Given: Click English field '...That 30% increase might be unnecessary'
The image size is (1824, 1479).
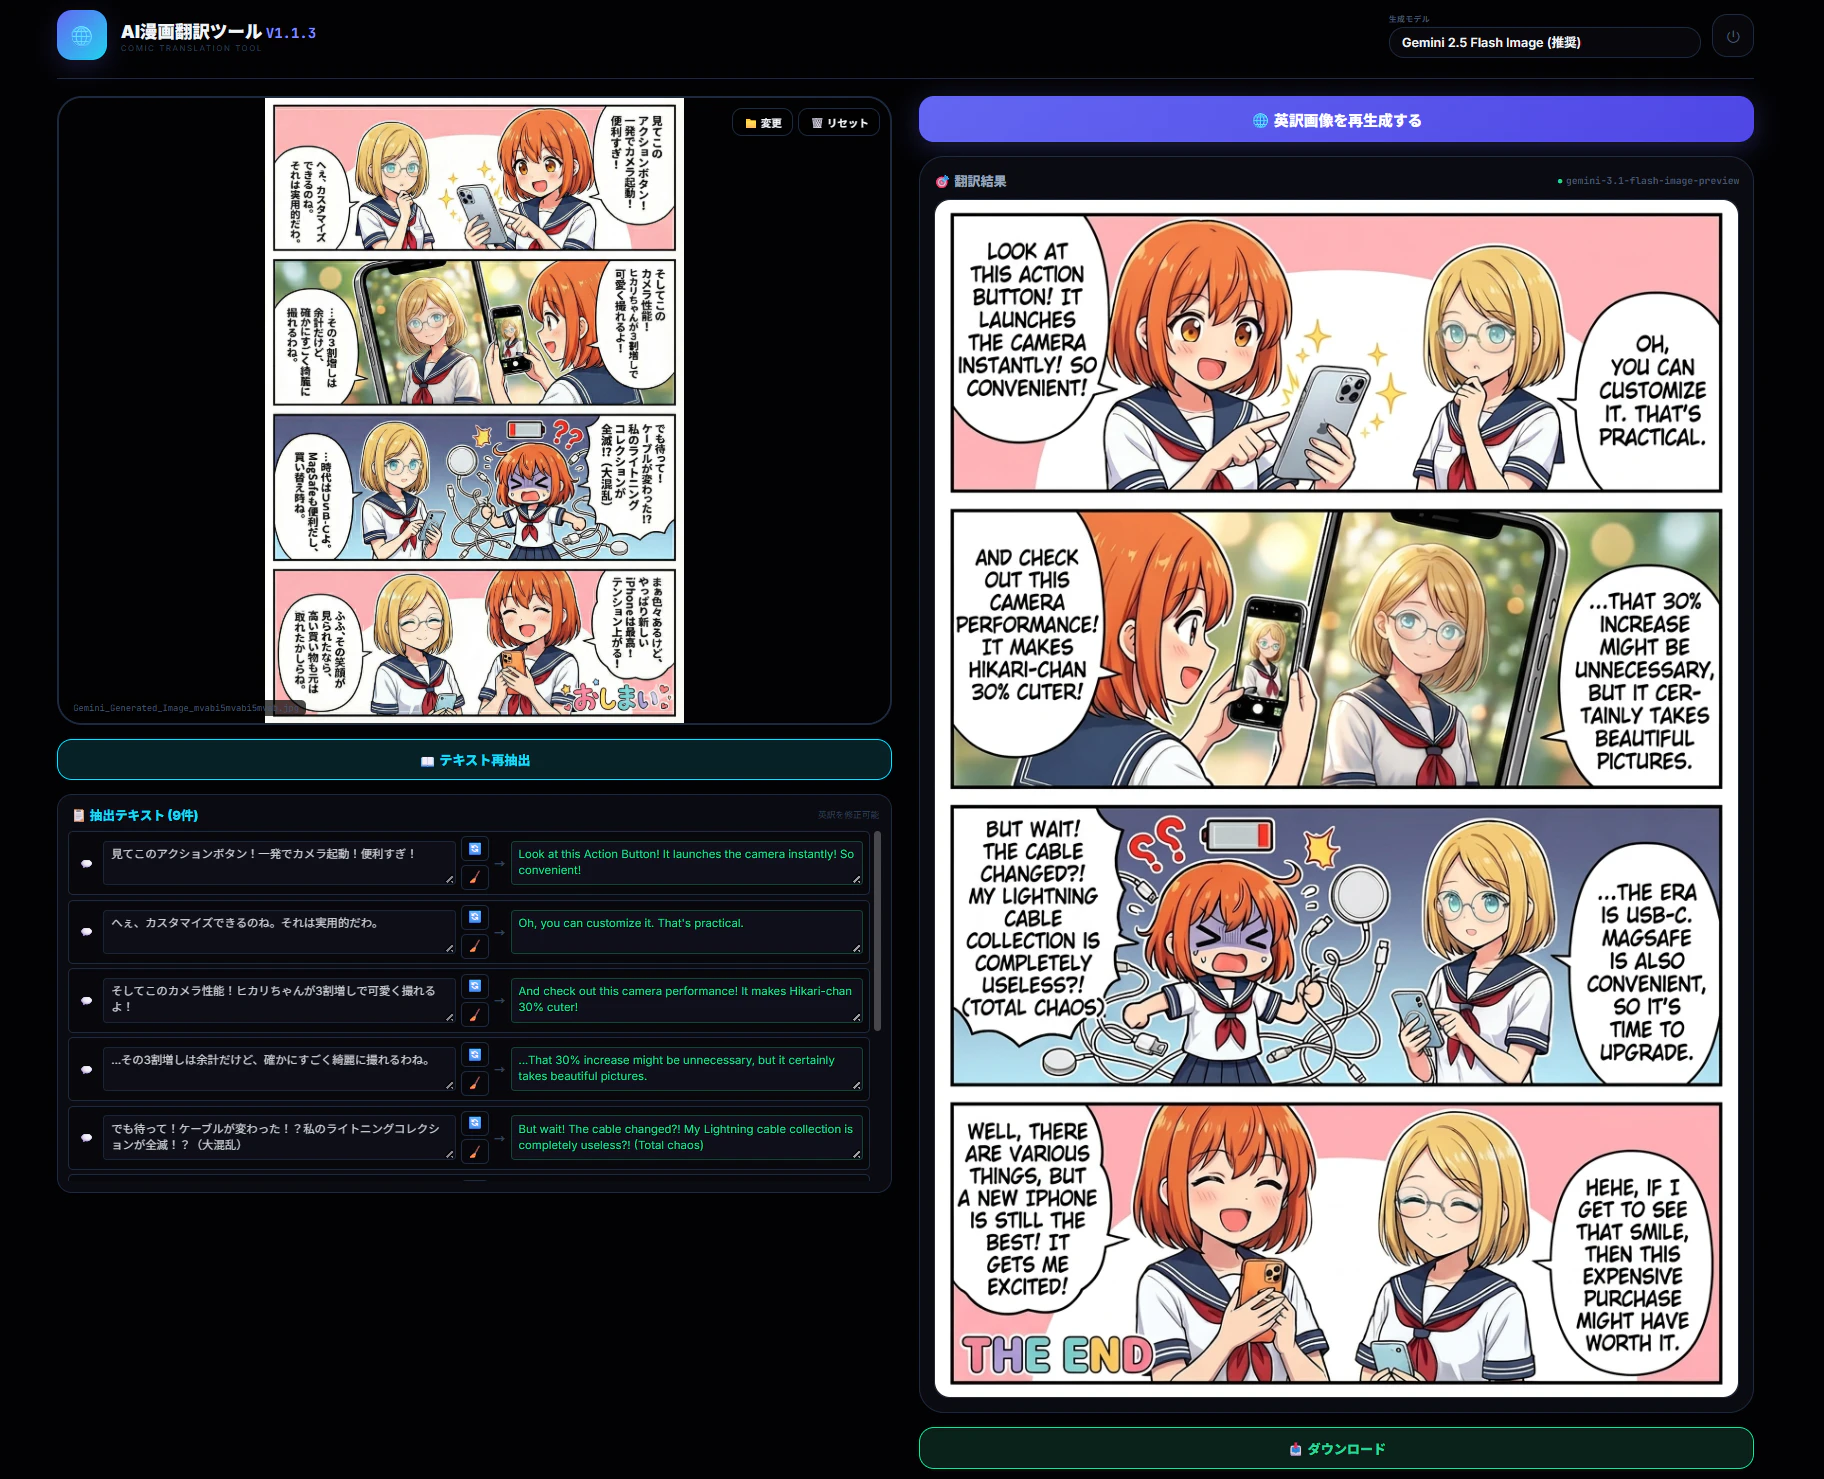Looking at the screenshot, I should [687, 1069].
